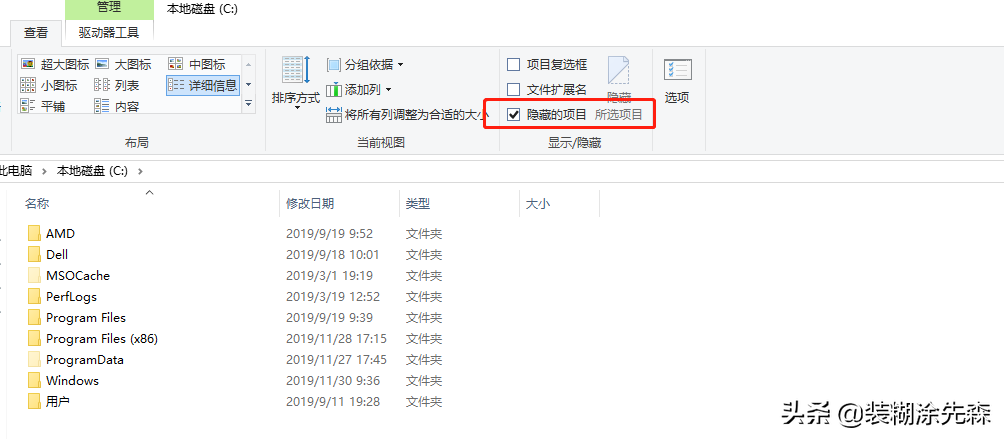The height and width of the screenshot is (439, 1004).
Task: Select date 2019/11/27 17:45 cell
Action: (336, 360)
